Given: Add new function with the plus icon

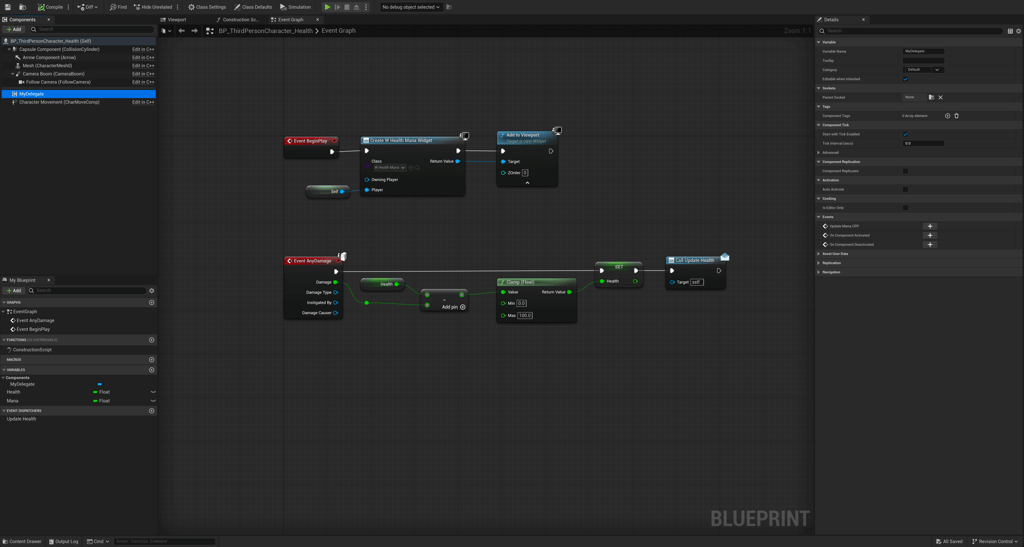Looking at the screenshot, I should click(152, 340).
